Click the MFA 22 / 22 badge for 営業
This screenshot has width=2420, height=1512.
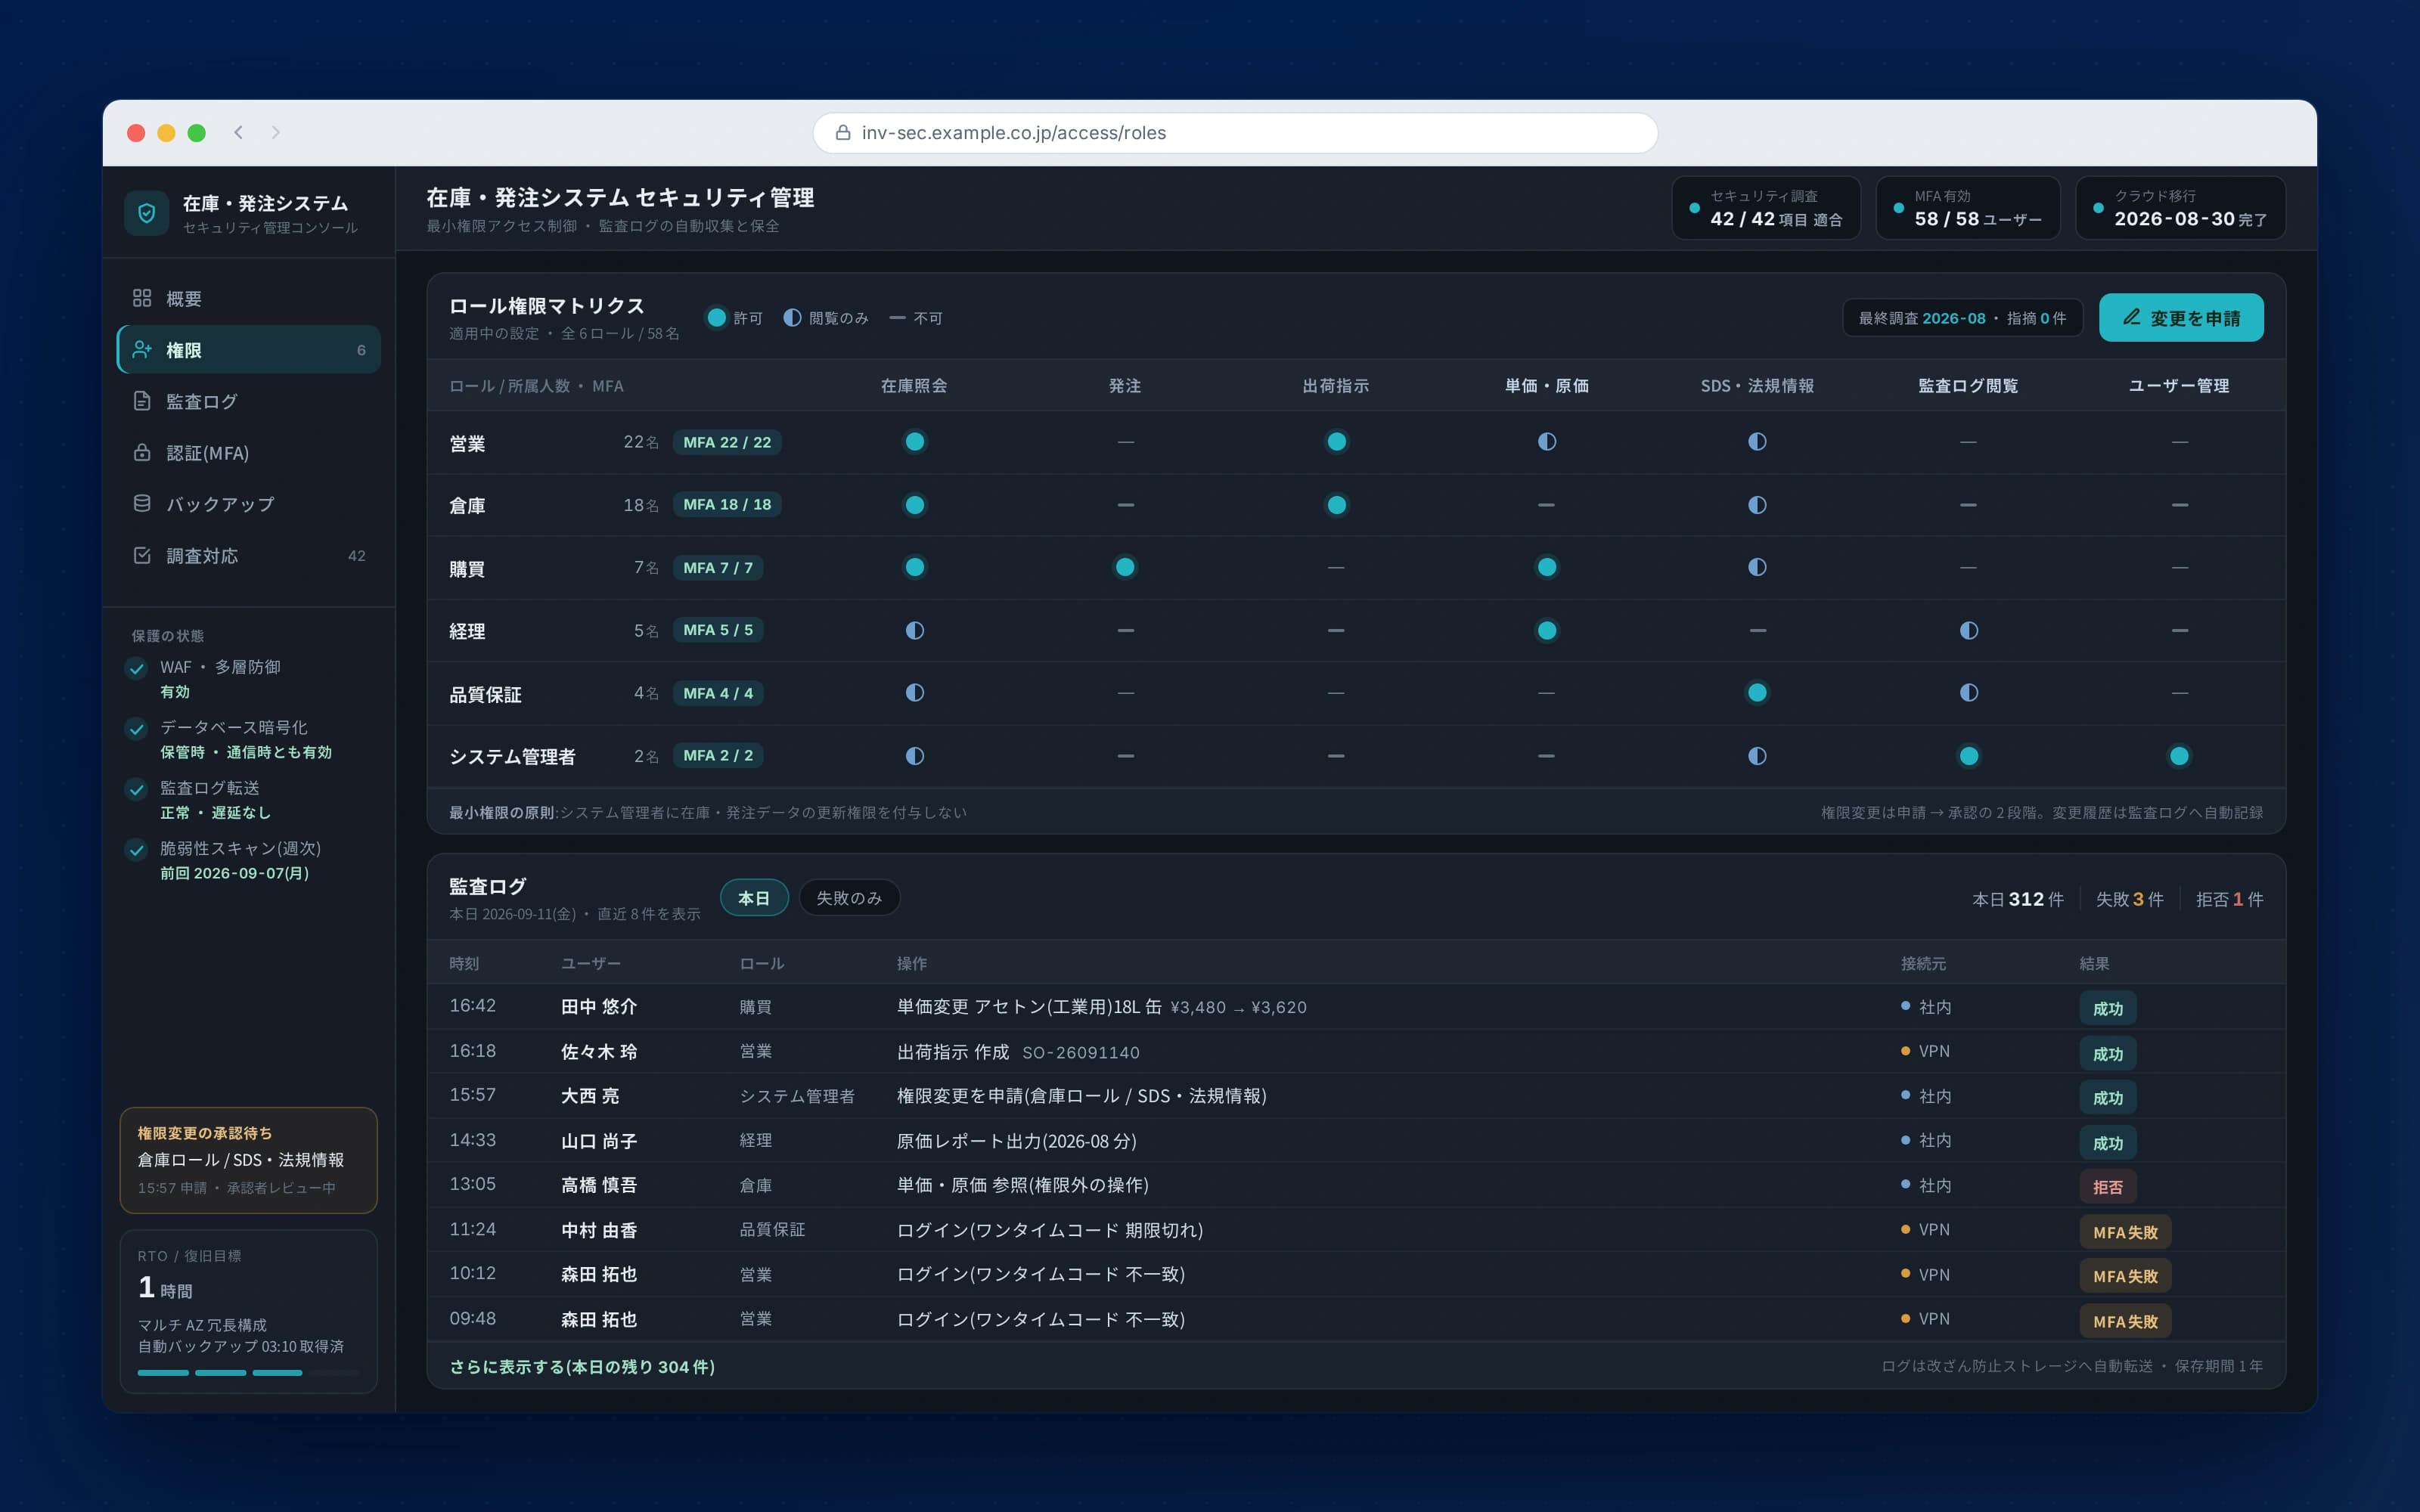[727, 442]
